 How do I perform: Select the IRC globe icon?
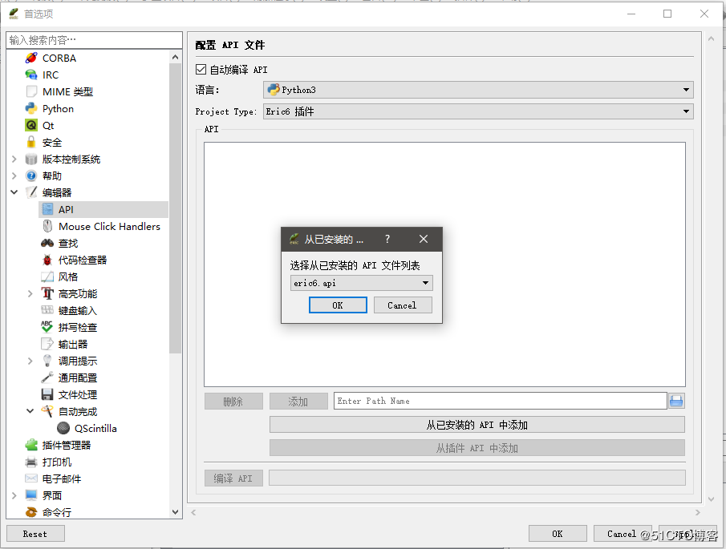(x=31, y=75)
